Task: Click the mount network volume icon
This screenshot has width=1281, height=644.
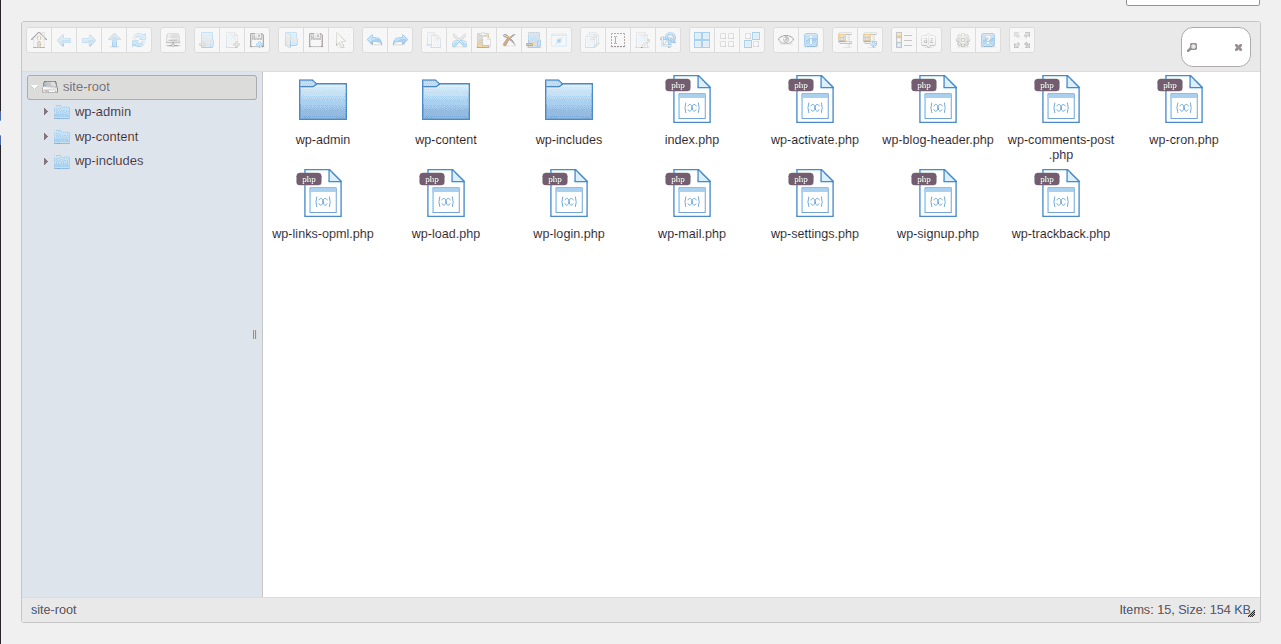Action: 173,41
